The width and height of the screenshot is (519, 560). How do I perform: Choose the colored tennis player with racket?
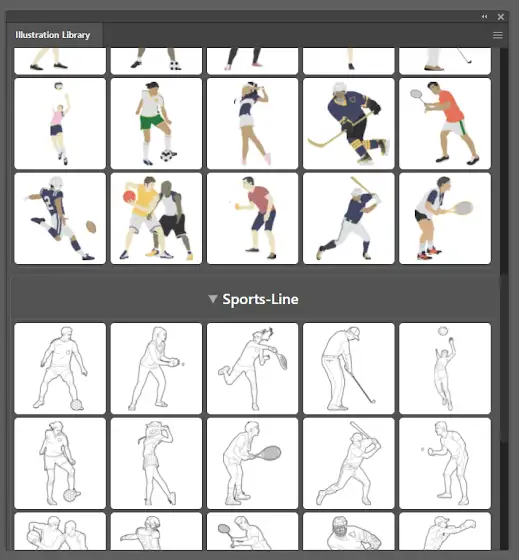445,219
